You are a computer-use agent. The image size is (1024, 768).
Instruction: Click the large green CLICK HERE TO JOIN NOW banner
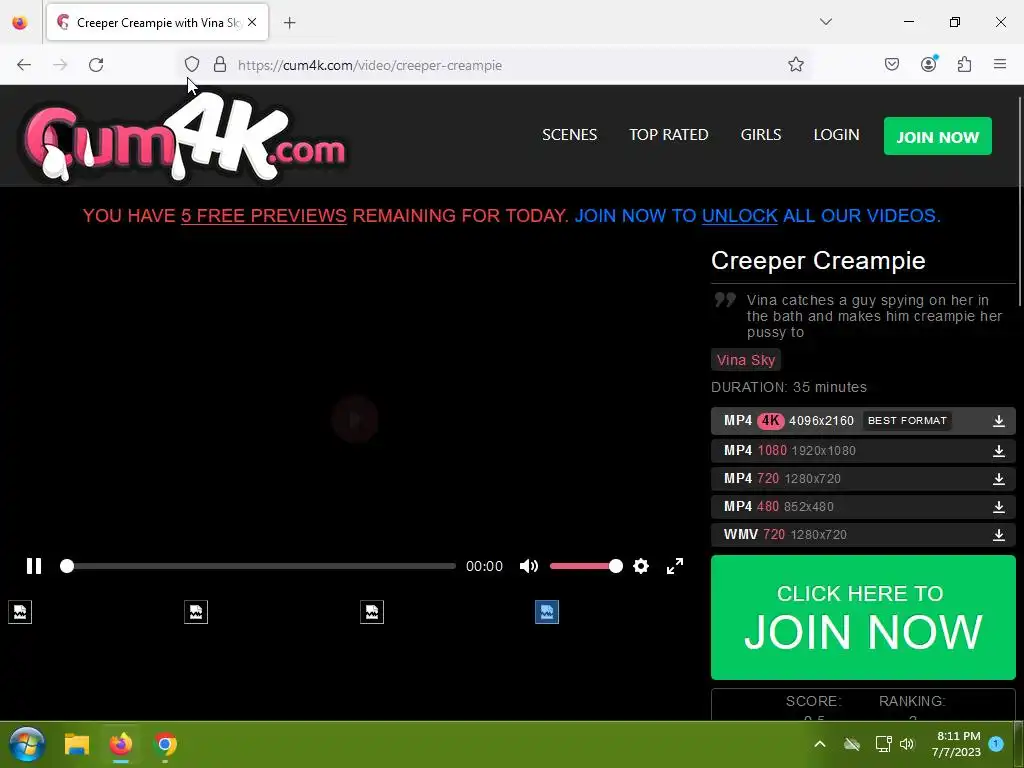coord(863,617)
